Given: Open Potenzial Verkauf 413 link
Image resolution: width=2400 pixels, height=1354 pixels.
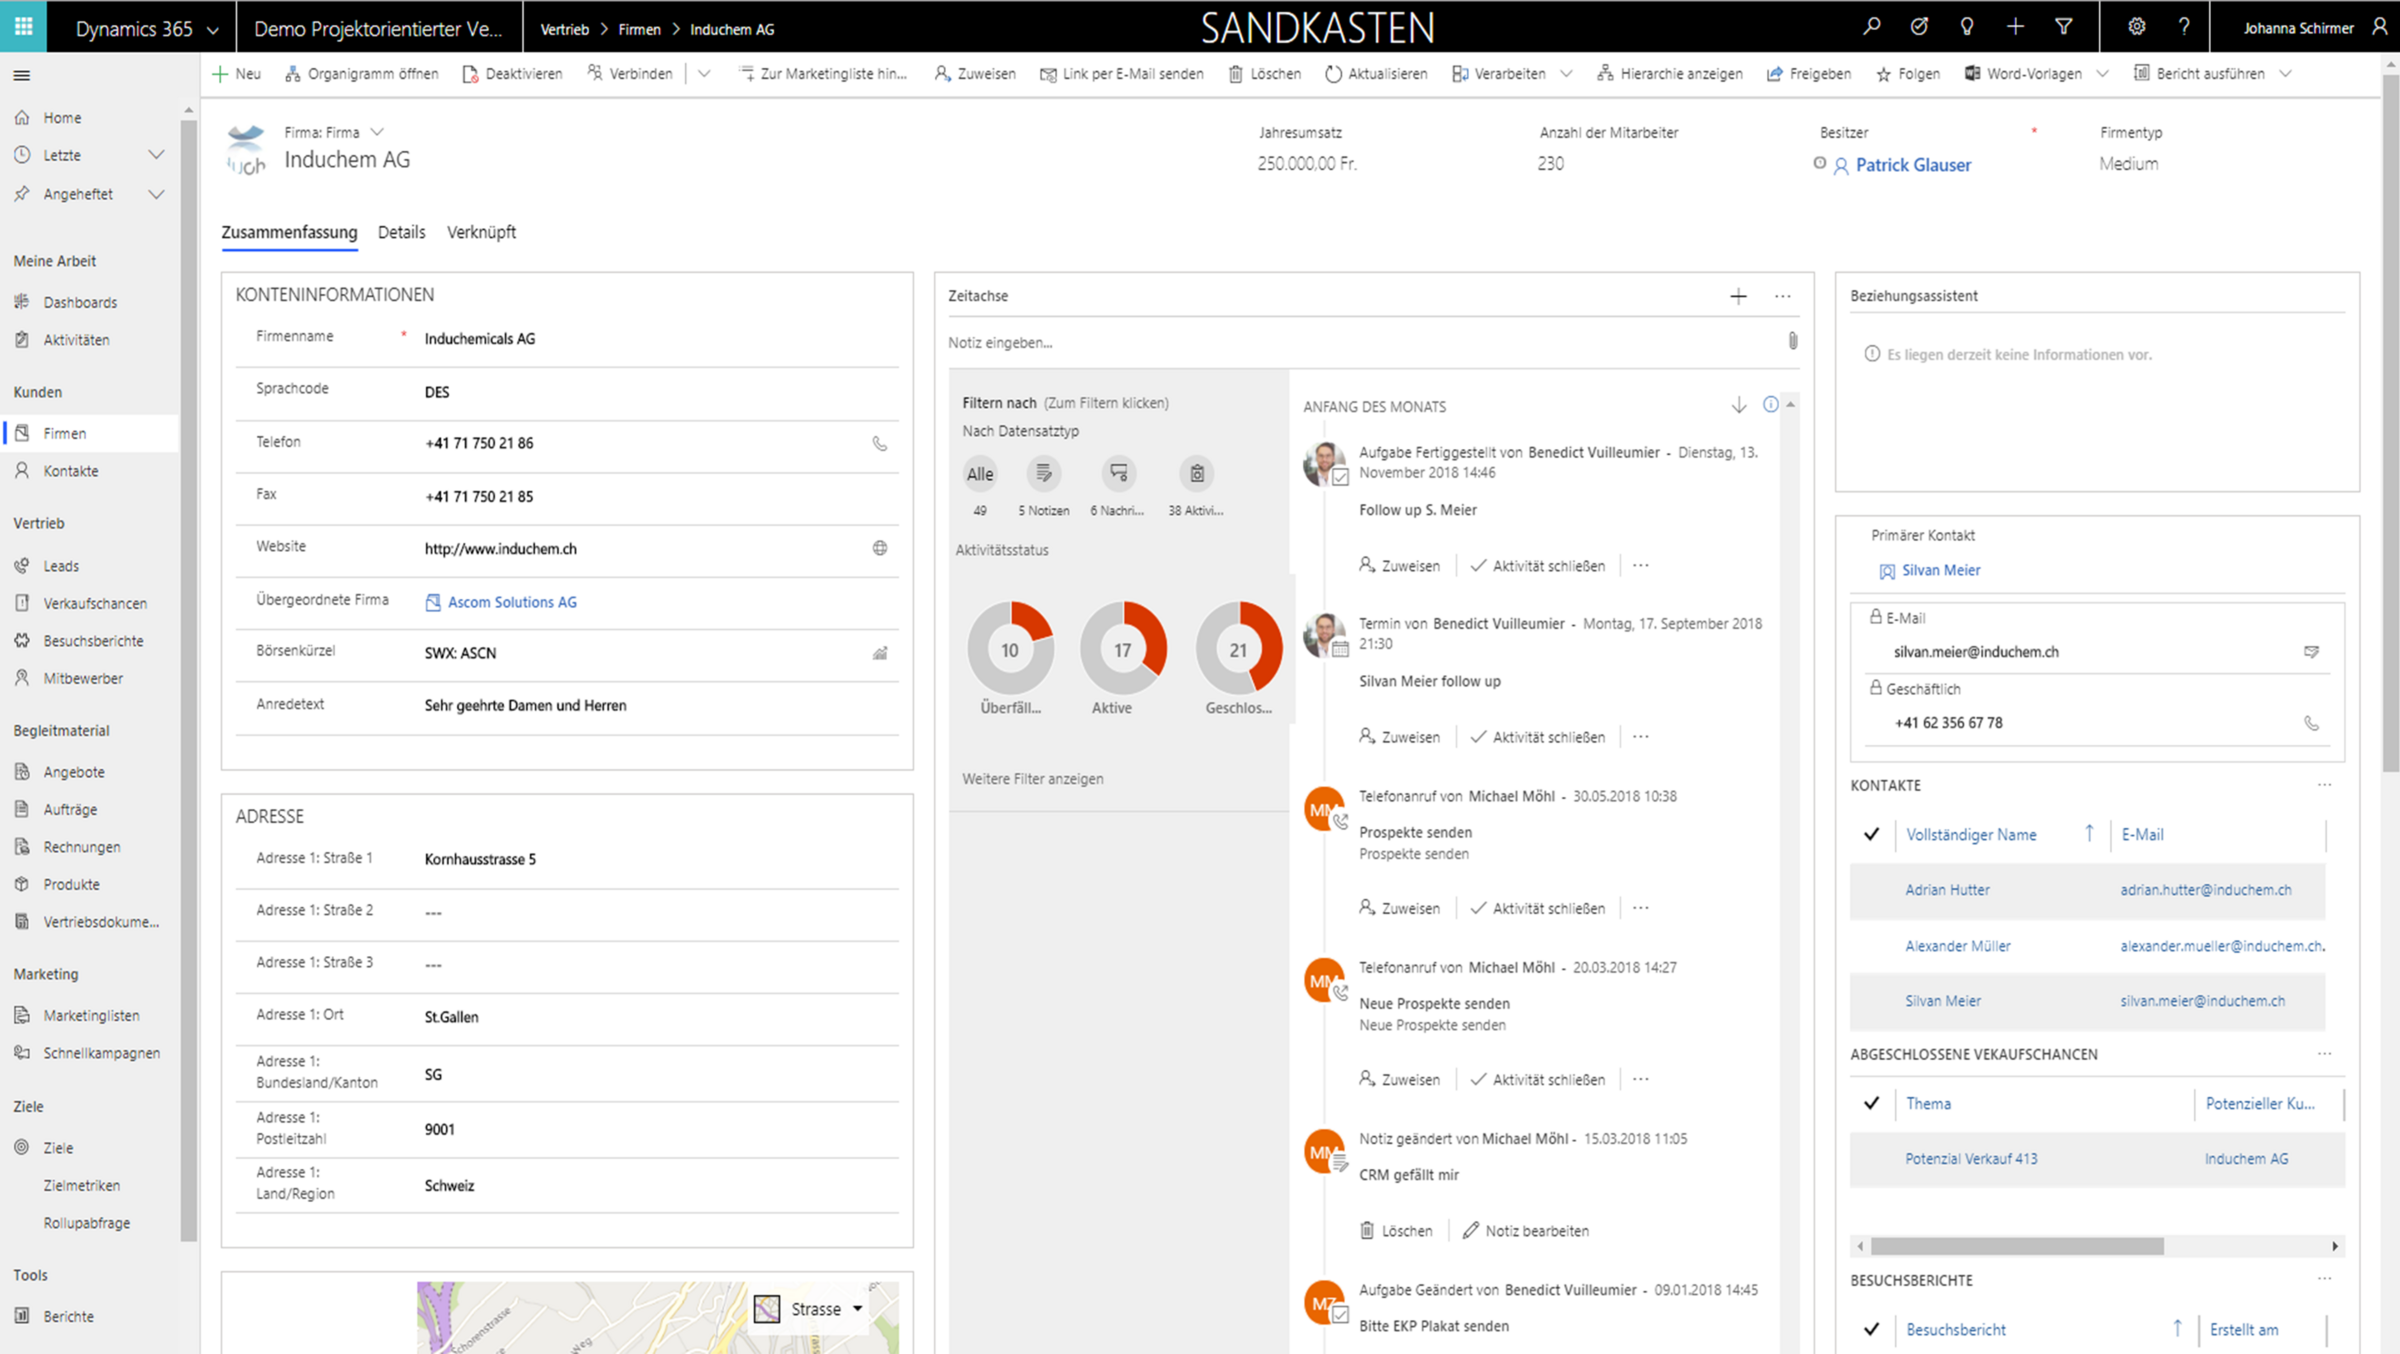Looking at the screenshot, I should click(x=1970, y=1158).
